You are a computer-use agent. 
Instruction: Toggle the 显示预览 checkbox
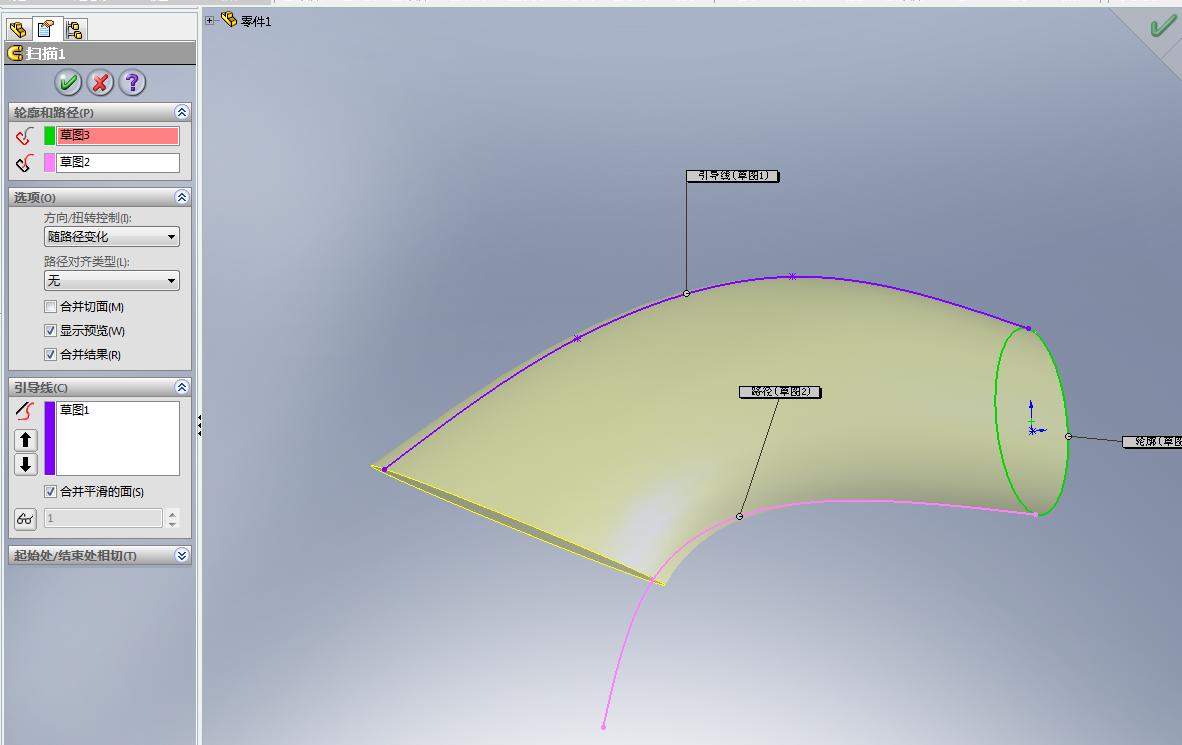(51, 330)
